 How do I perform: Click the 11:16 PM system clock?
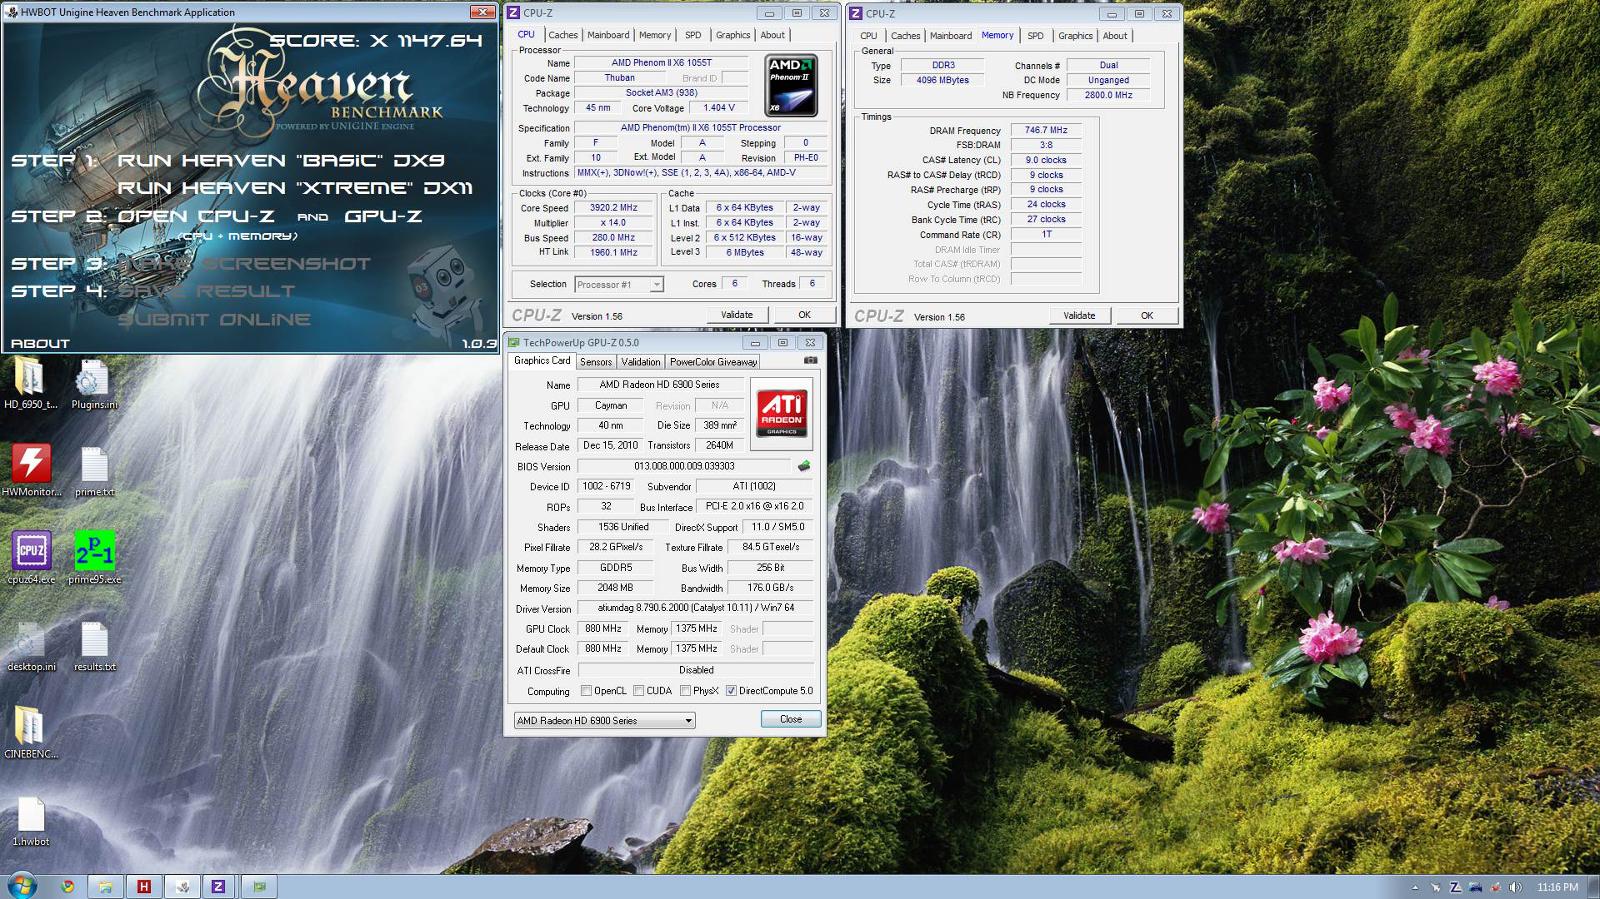coord(1557,887)
